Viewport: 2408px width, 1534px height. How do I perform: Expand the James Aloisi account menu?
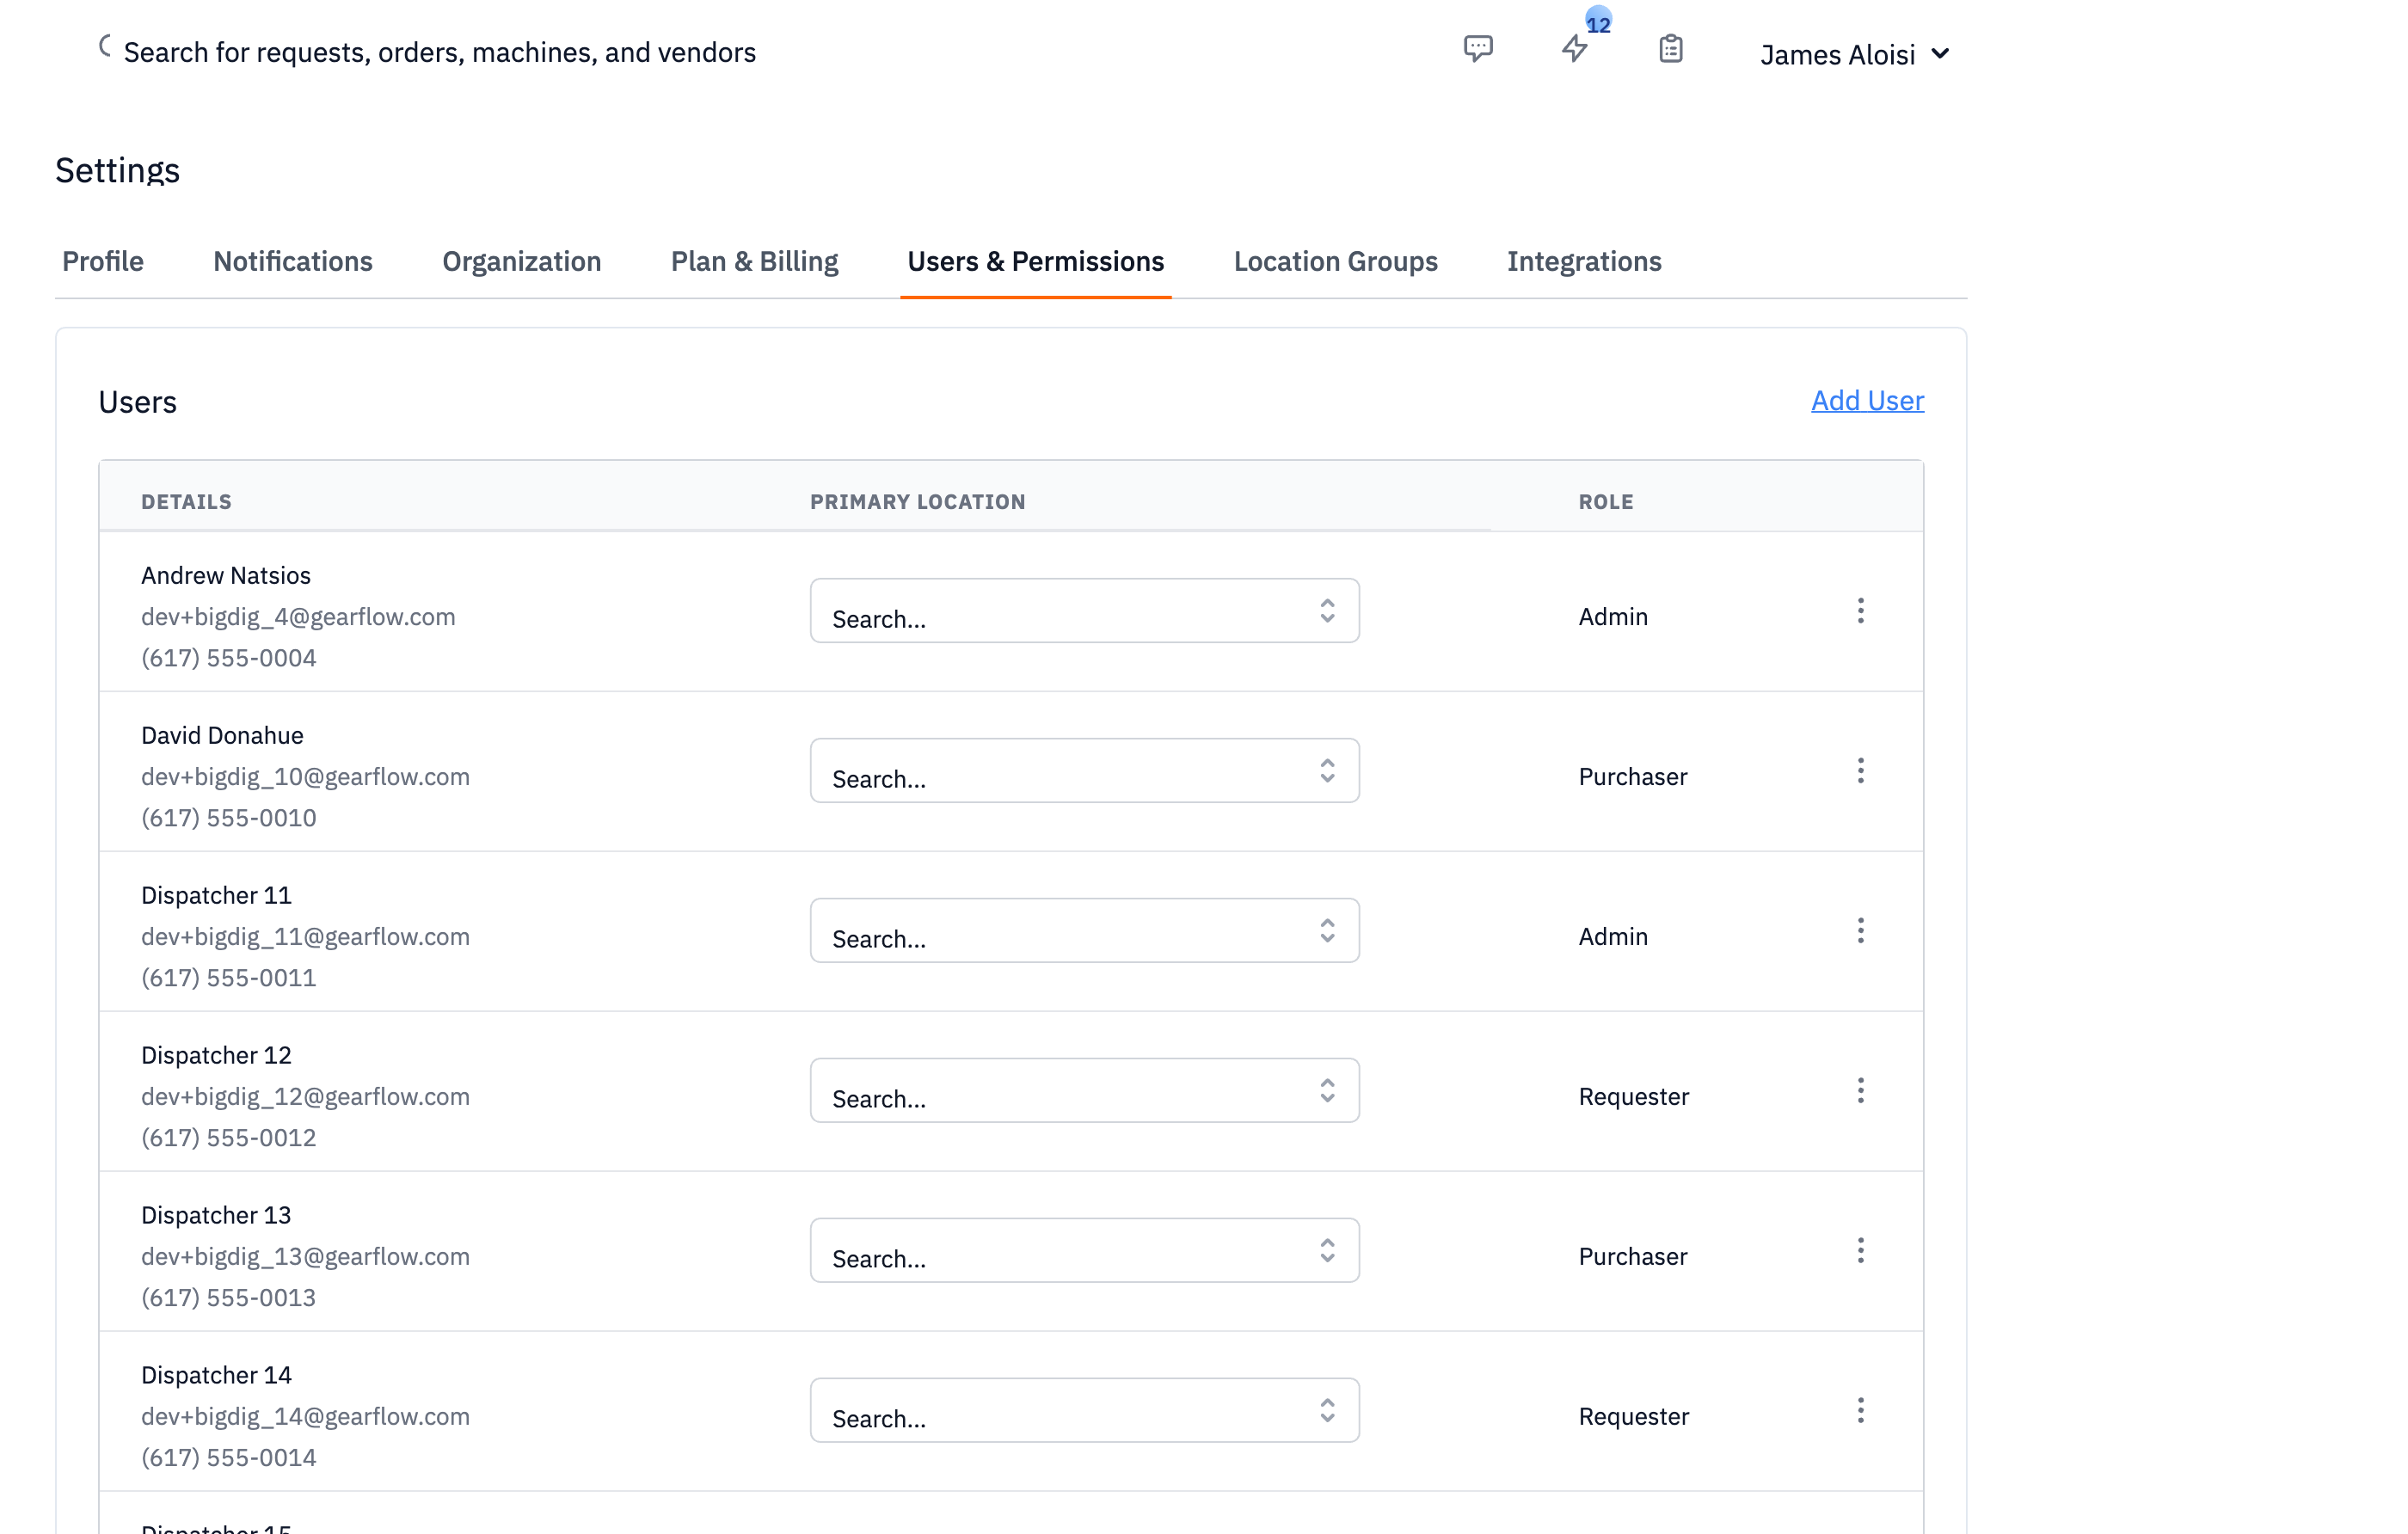[1854, 54]
